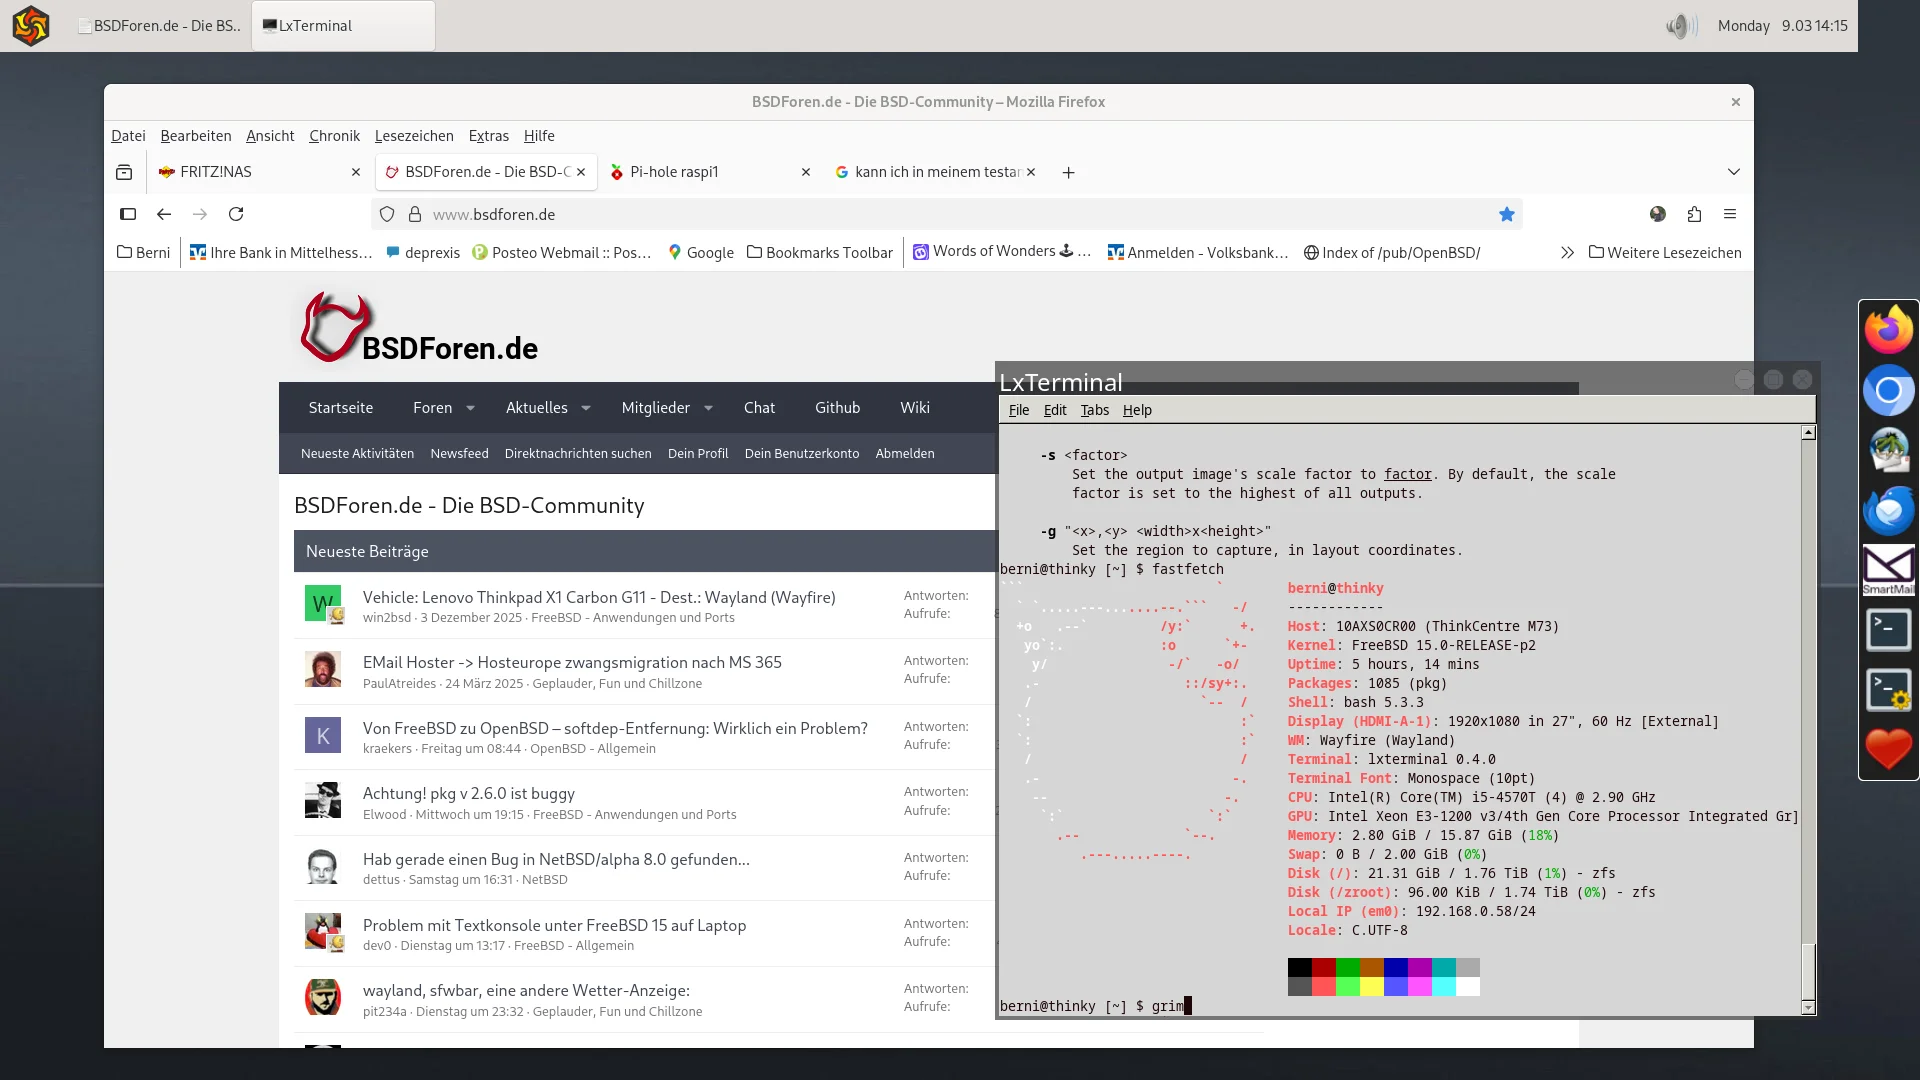
Task: Open the Tabs menu in LxTerminal
Action: [1094, 410]
